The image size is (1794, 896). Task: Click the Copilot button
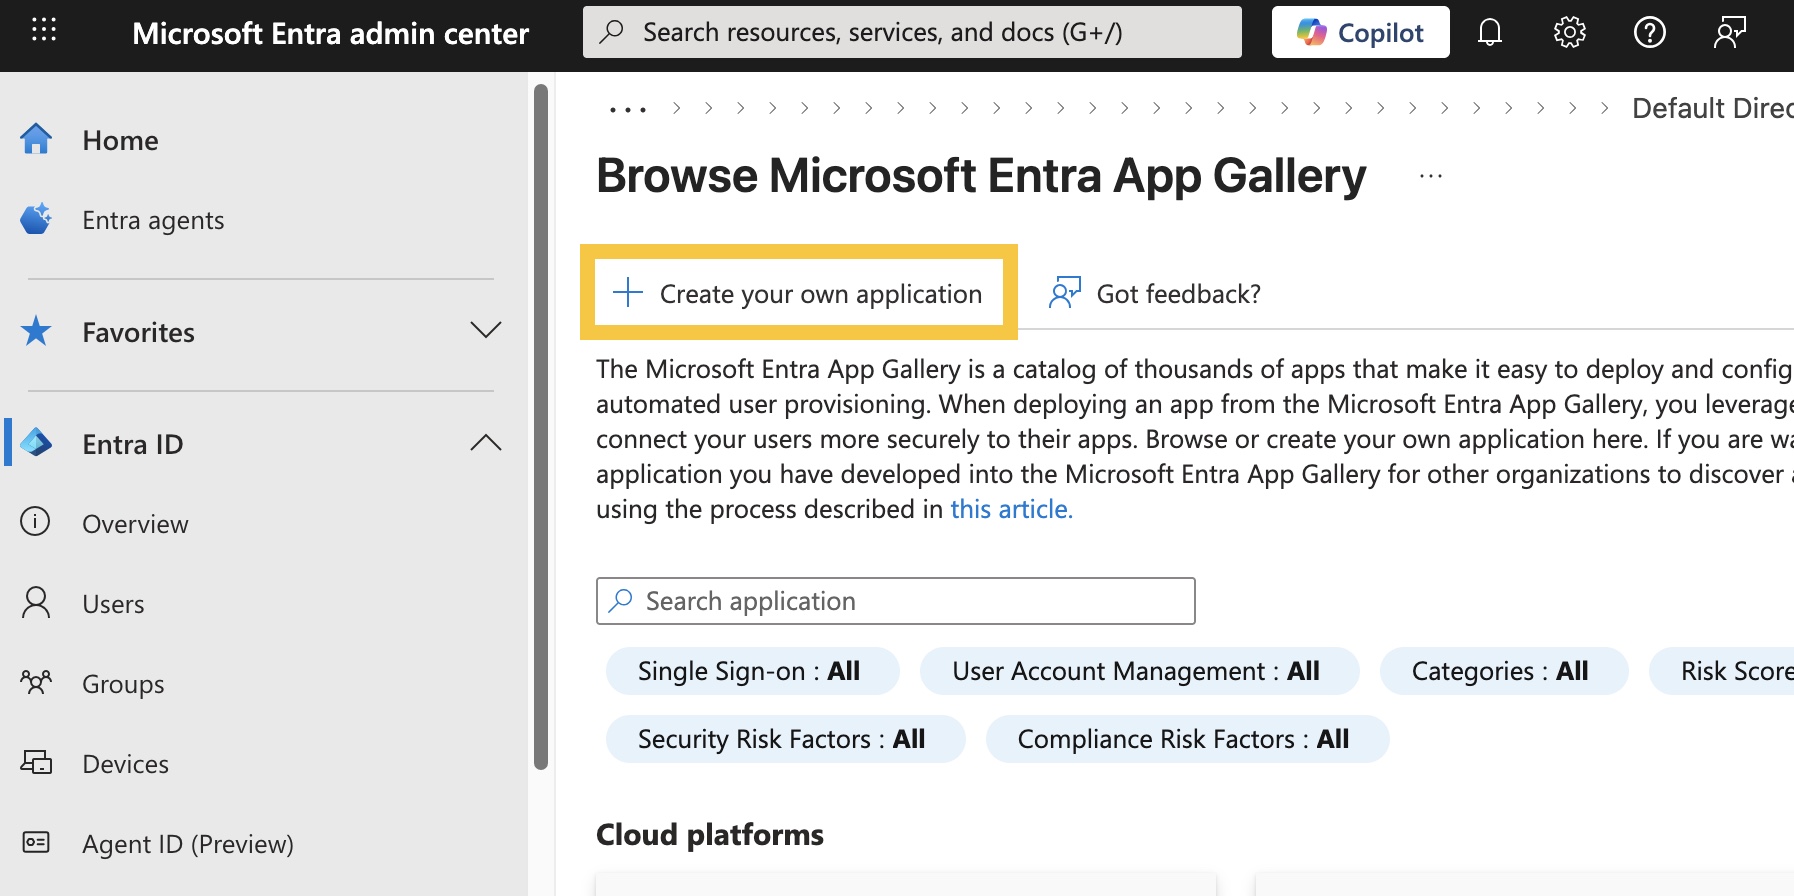[1360, 33]
